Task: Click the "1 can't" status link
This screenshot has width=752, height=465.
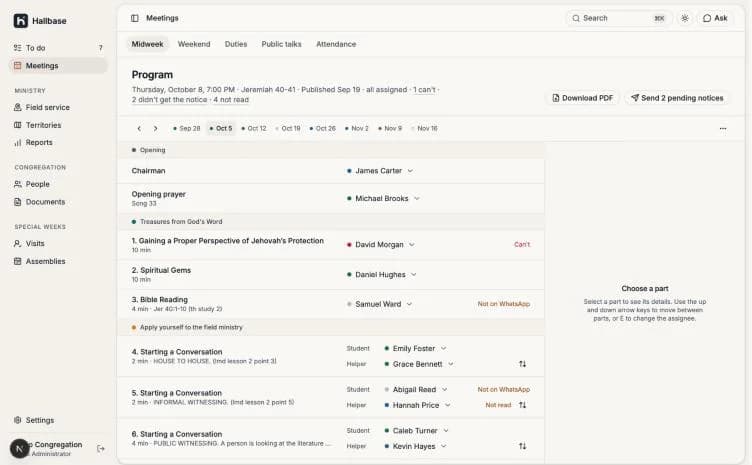Action: (424, 90)
